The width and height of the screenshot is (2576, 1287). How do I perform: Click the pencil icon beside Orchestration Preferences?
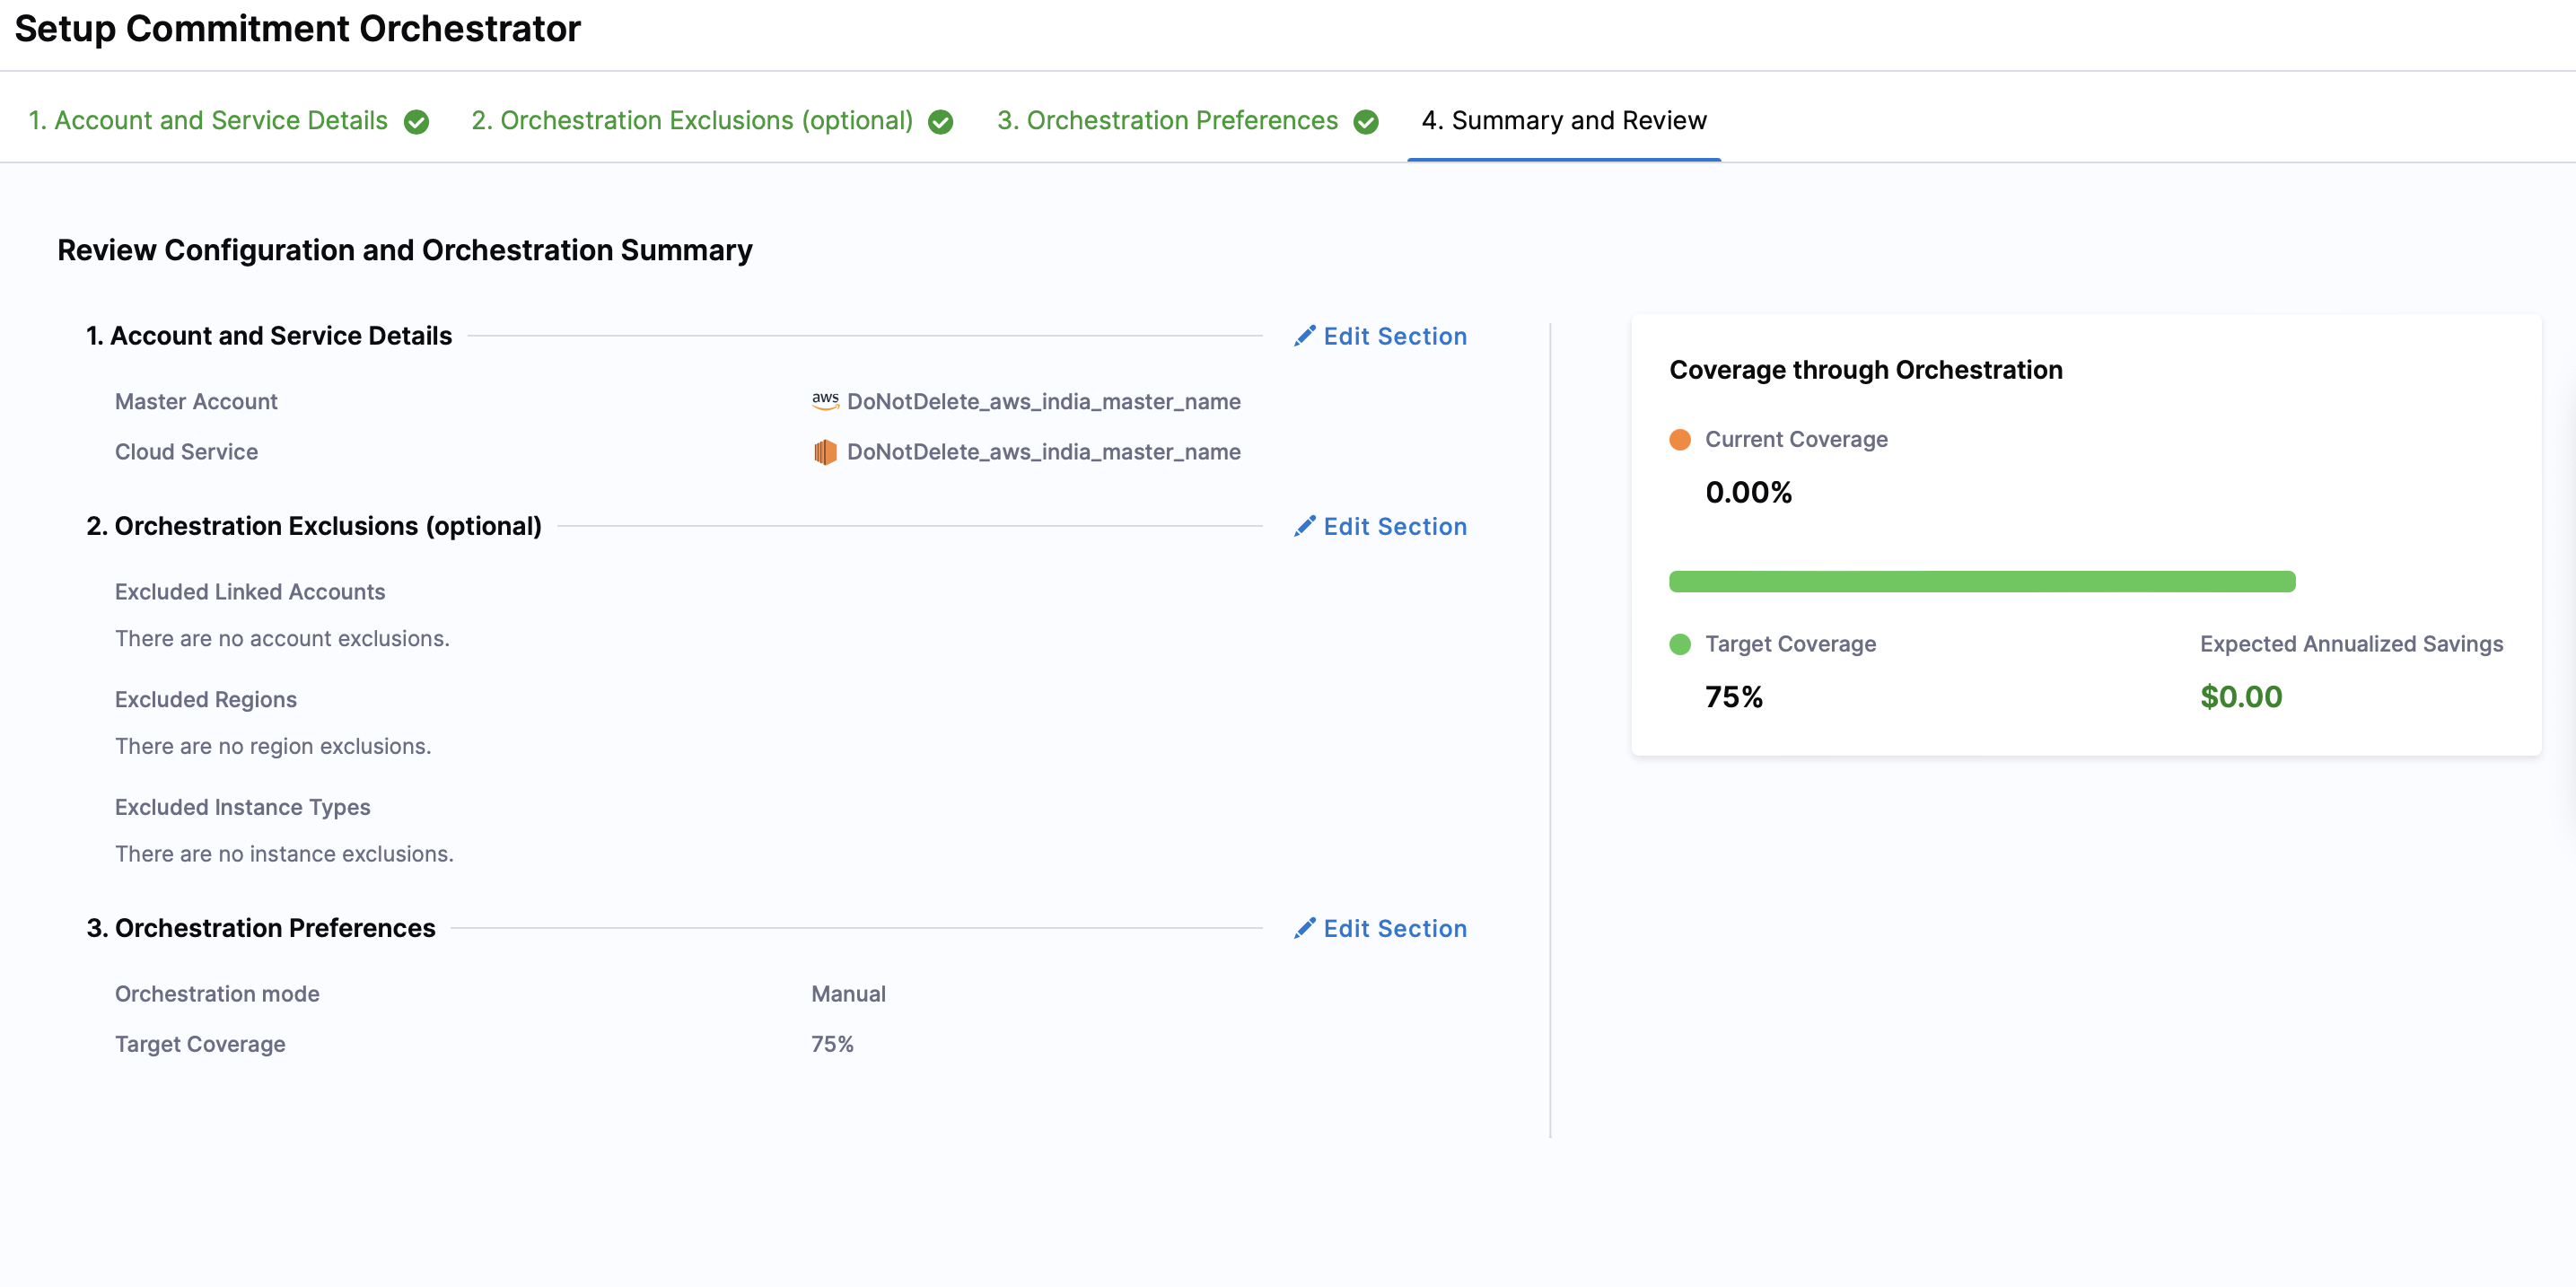(x=1304, y=928)
